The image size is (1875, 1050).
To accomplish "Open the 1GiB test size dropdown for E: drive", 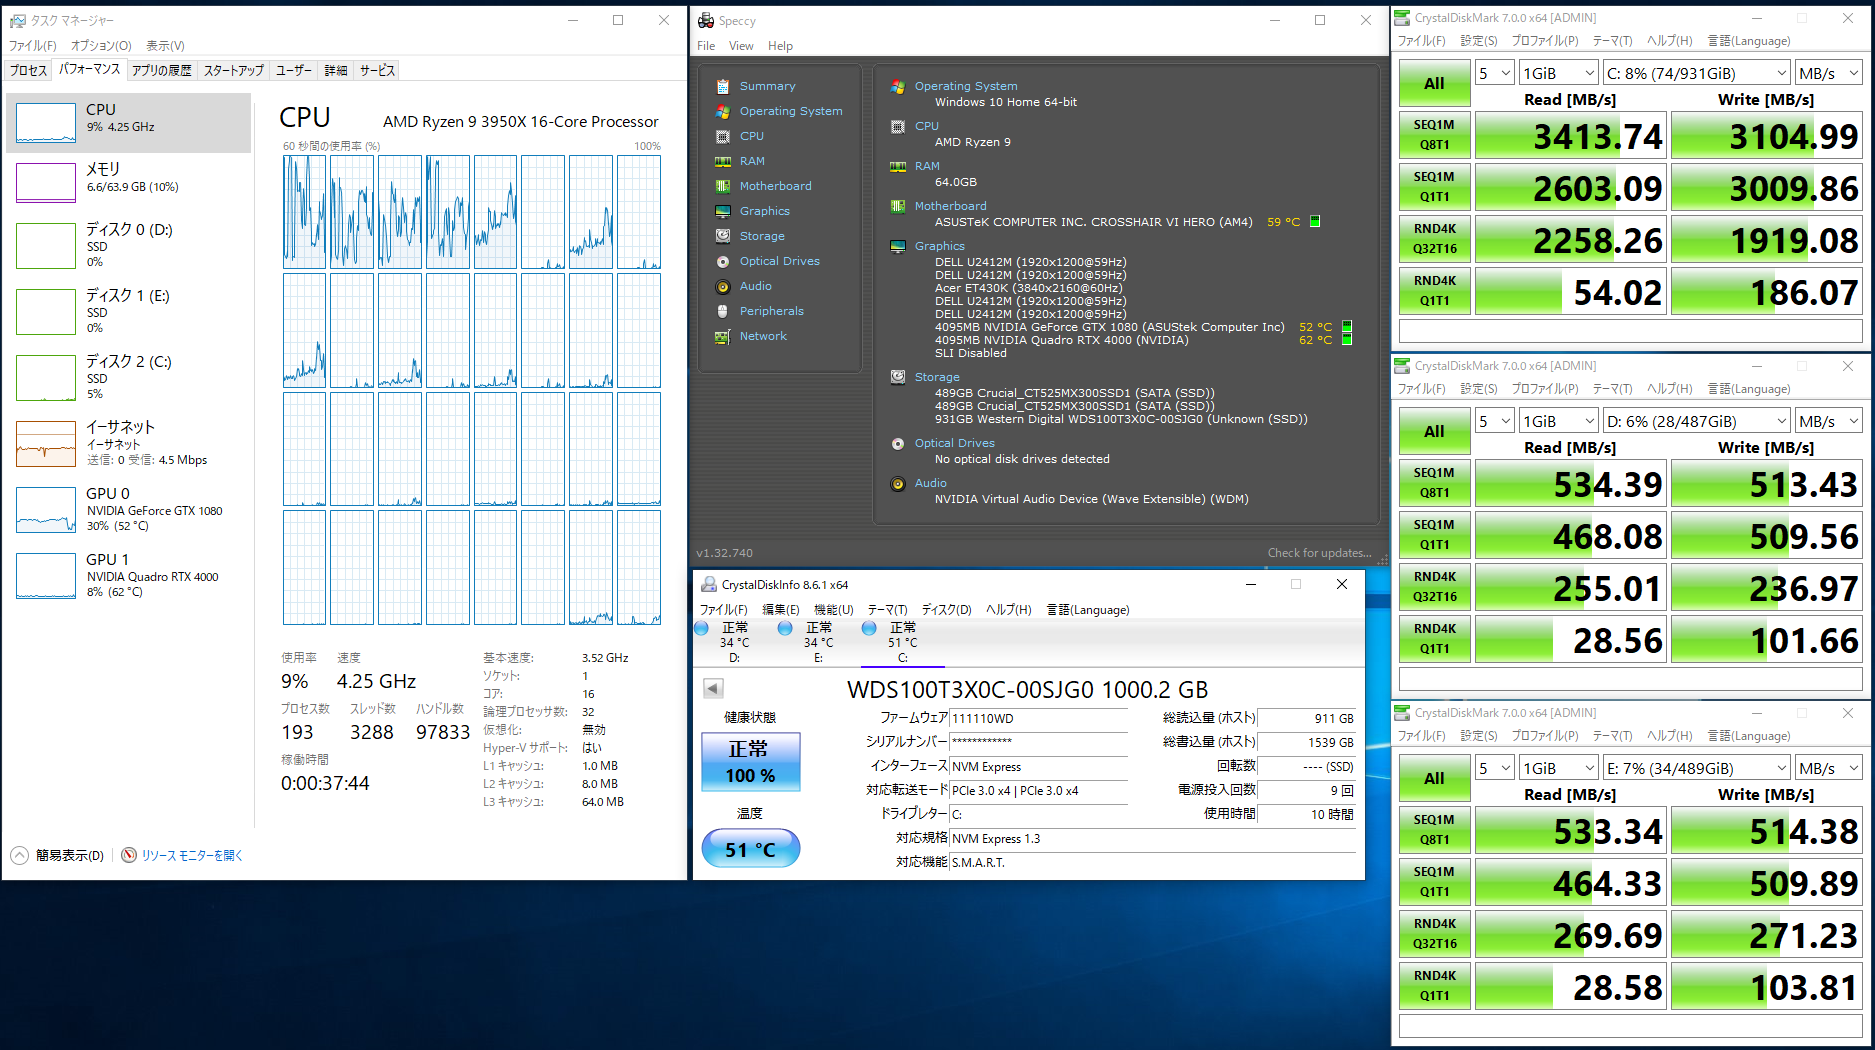I will [x=1558, y=768].
